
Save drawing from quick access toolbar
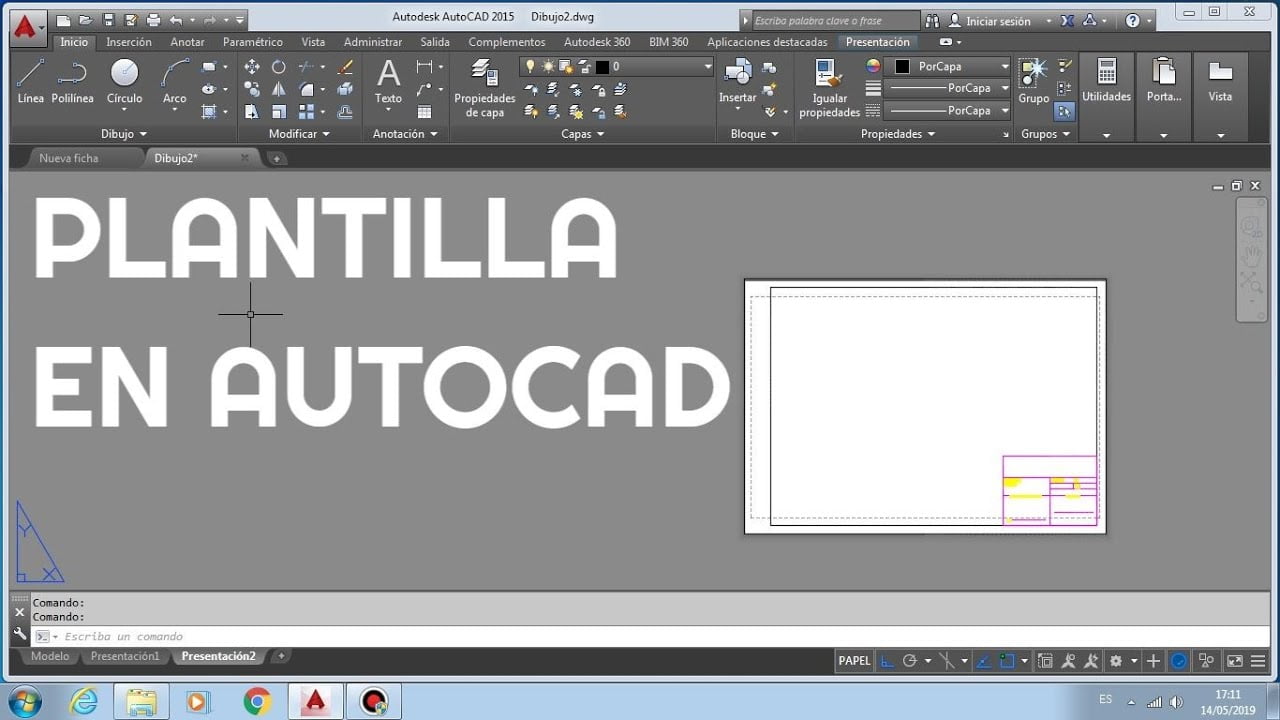[109, 20]
